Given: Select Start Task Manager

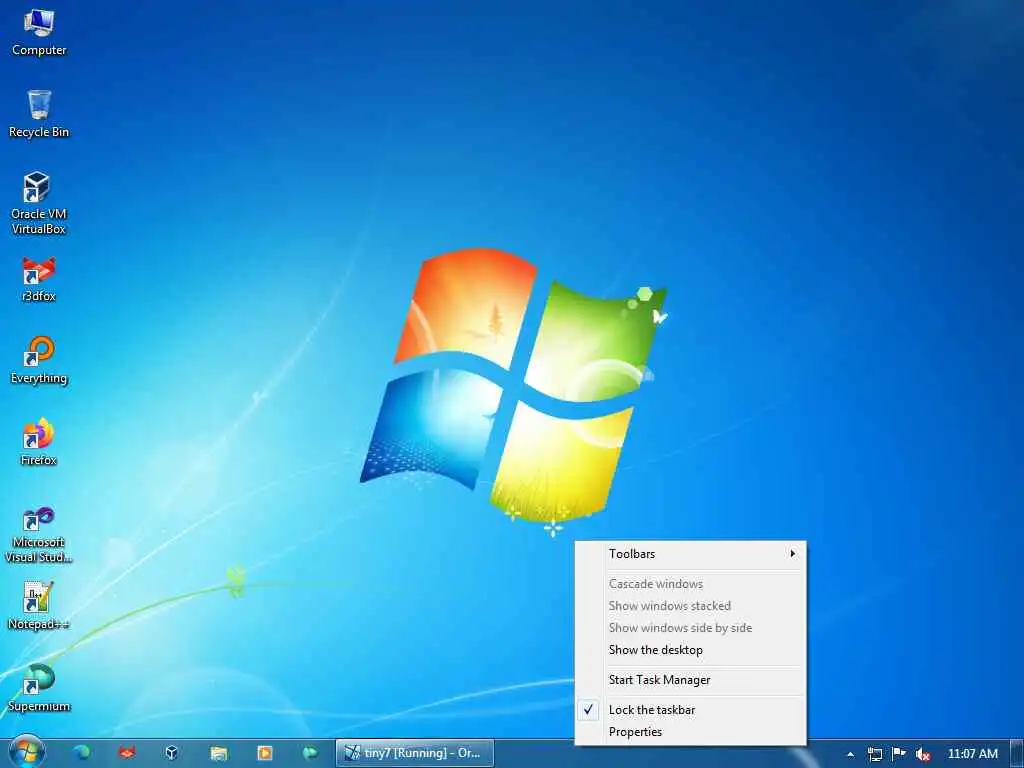Looking at the screenshot, I should tap(690, 680).
